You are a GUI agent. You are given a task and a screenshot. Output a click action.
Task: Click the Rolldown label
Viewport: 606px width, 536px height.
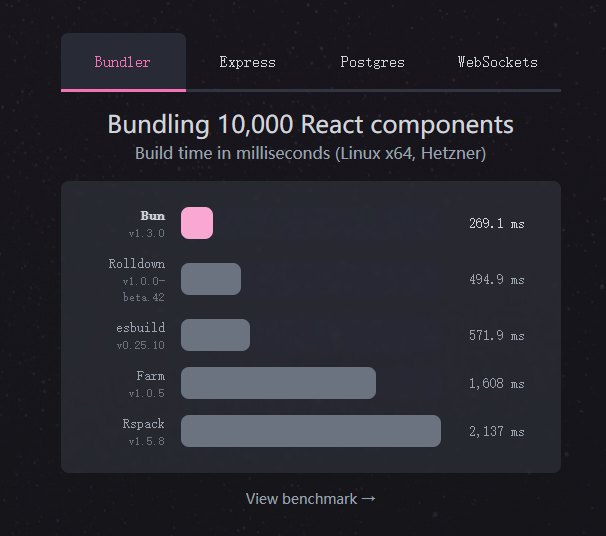click(x=137, y=264)
